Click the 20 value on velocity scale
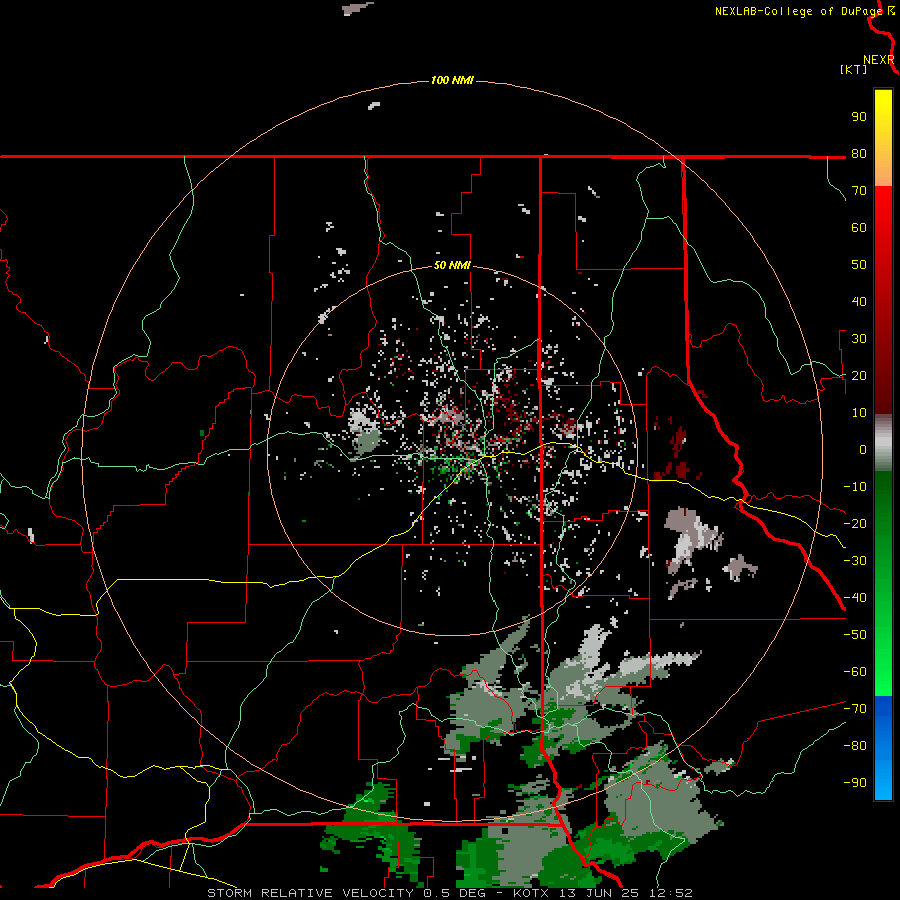The image size is (900, 900). click(859, 375)
